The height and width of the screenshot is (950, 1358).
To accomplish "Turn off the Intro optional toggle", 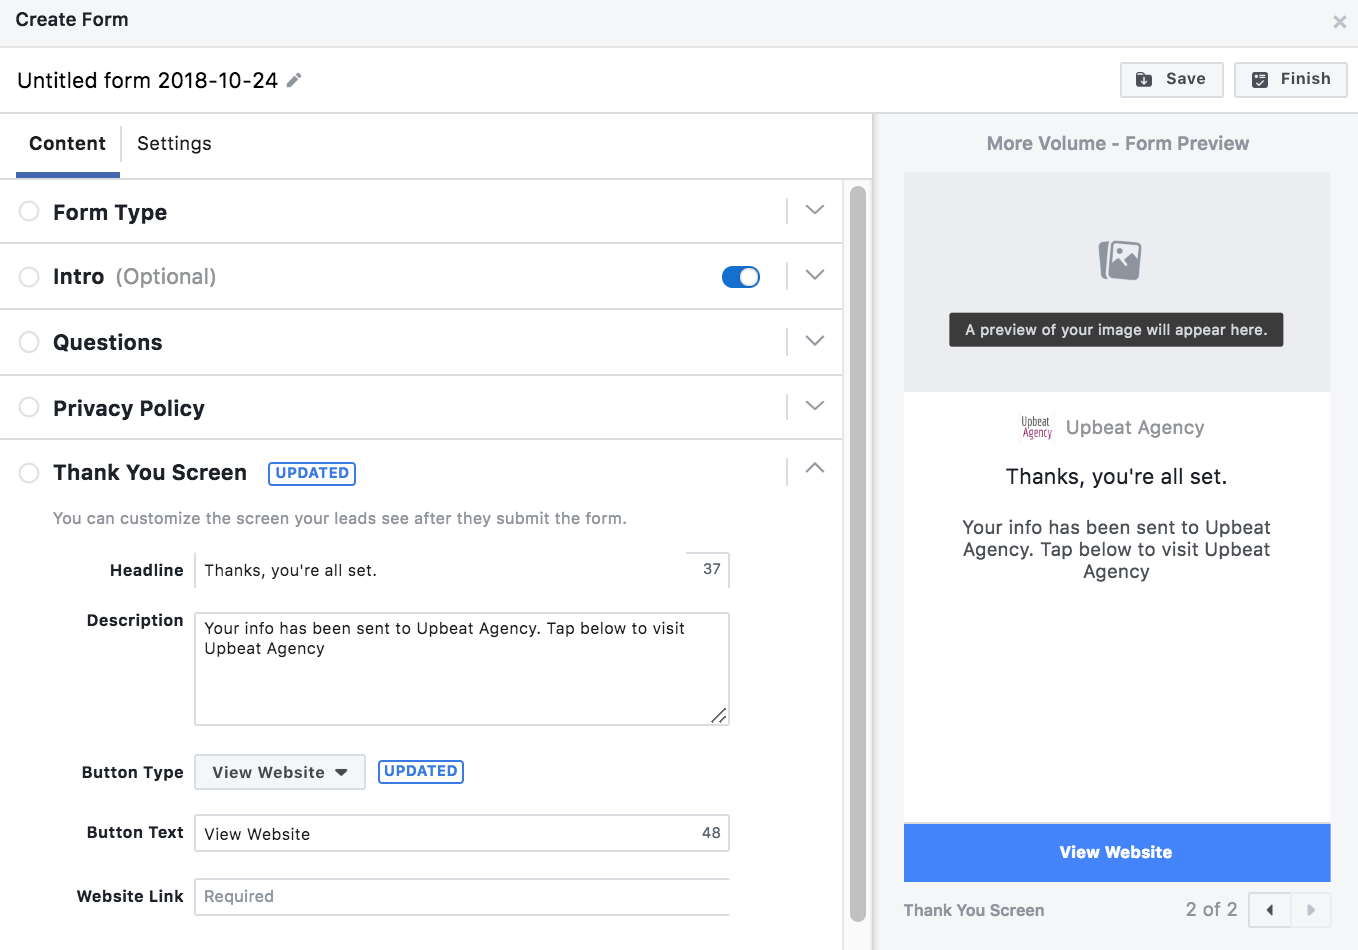I will [741, 277].
